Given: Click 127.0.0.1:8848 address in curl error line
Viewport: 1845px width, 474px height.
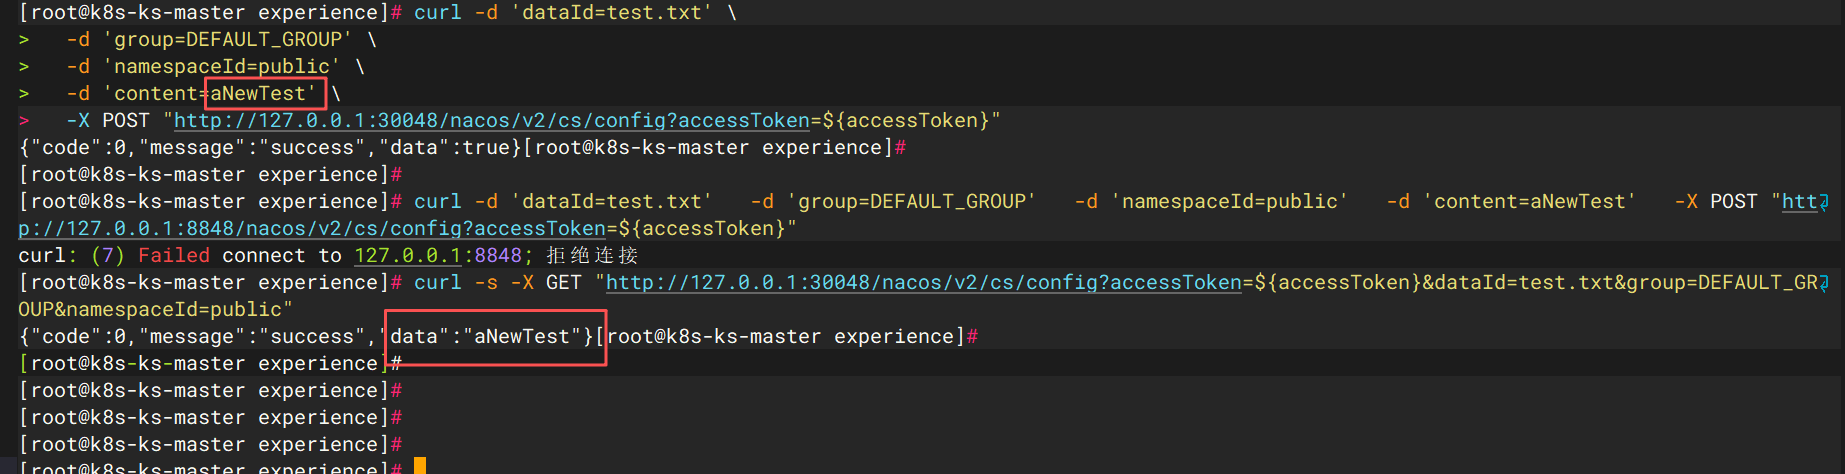Looking at the screenshot, I should [438, 256].
